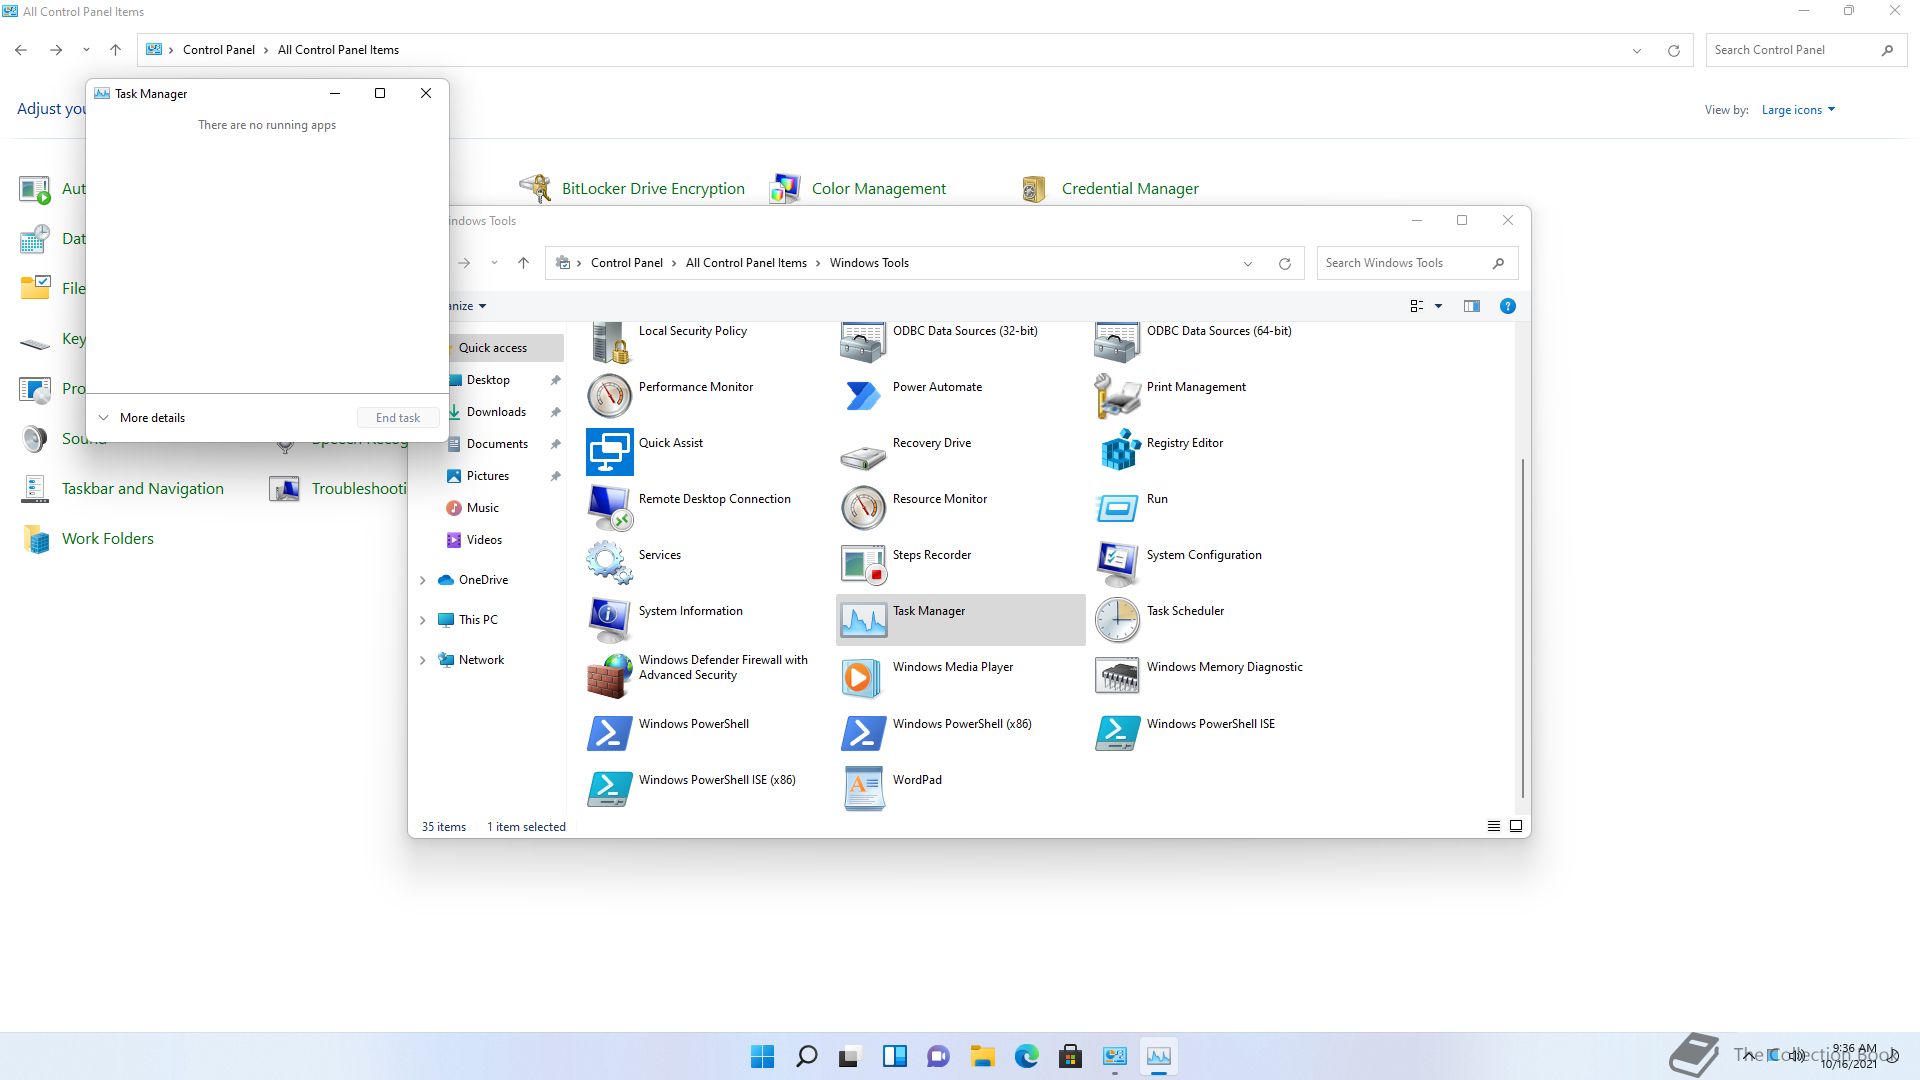Switch to details view in status bar
This screenshot has width=1920, height=1080.
click(1493, 826)
